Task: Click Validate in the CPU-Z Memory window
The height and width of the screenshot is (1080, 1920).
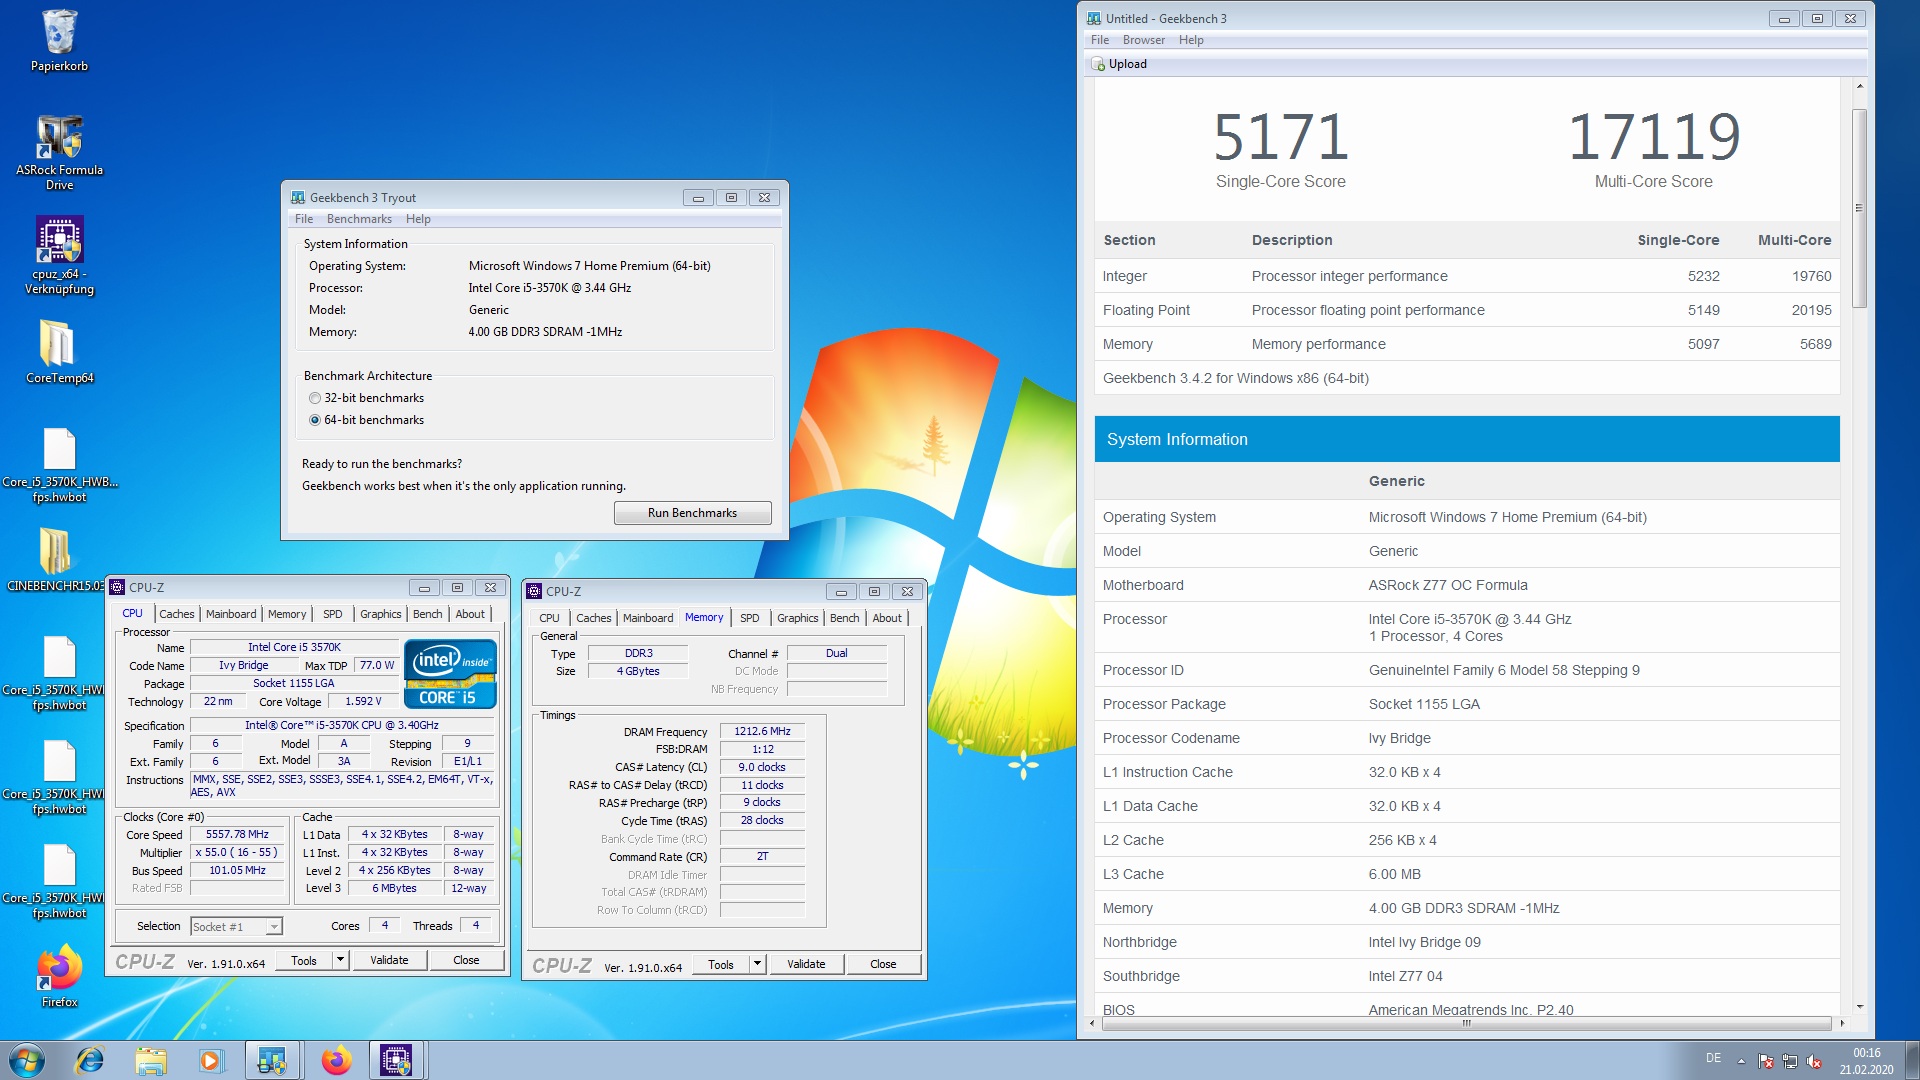Action: pos(806,964)
